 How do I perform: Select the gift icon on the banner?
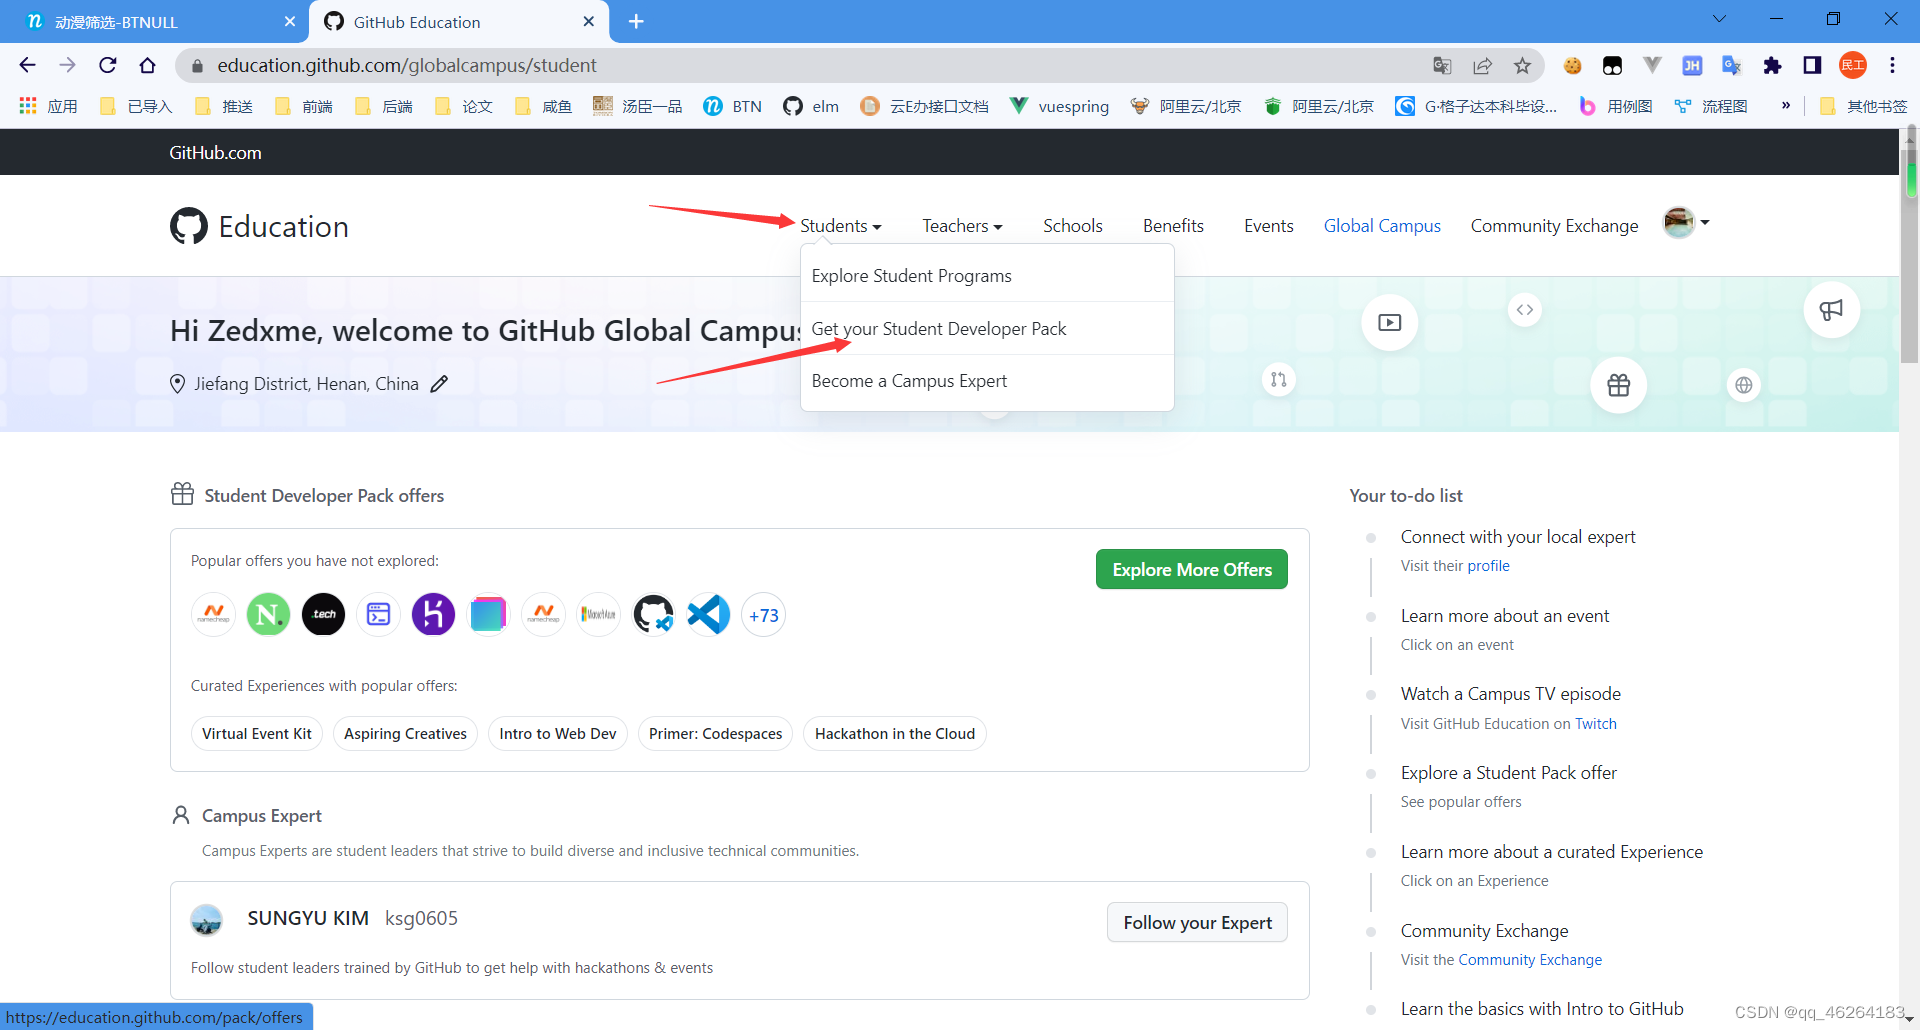(1618, 384)
